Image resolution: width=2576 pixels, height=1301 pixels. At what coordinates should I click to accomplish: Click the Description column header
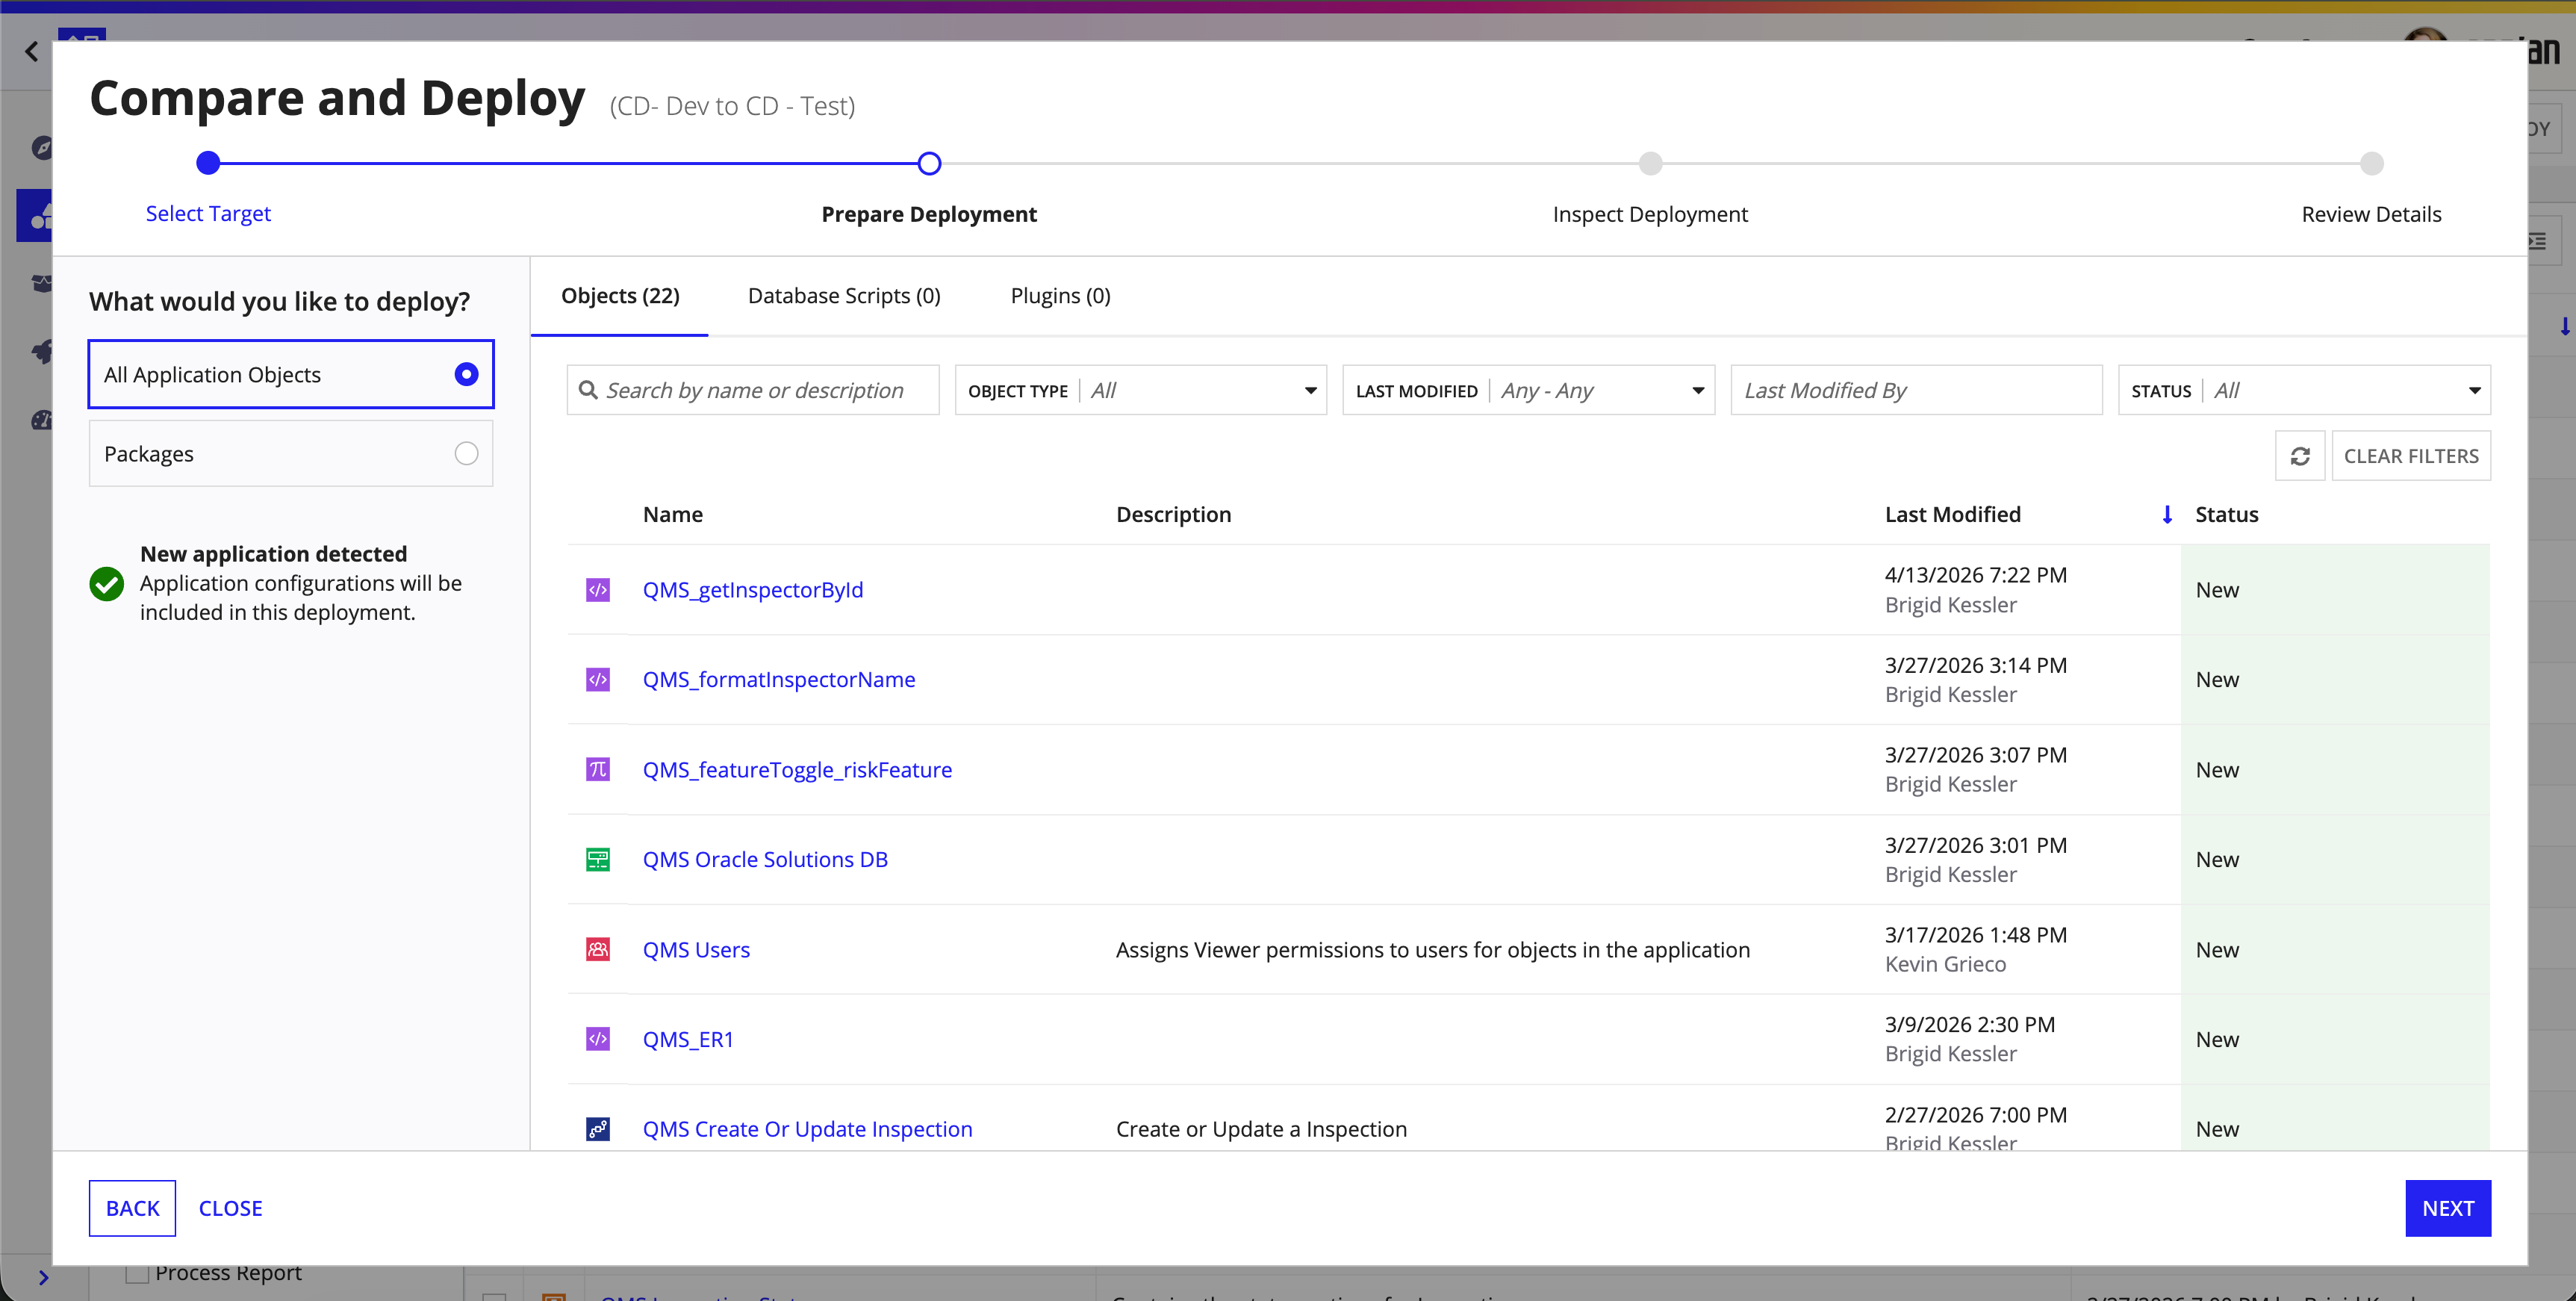click(1173, 515)
